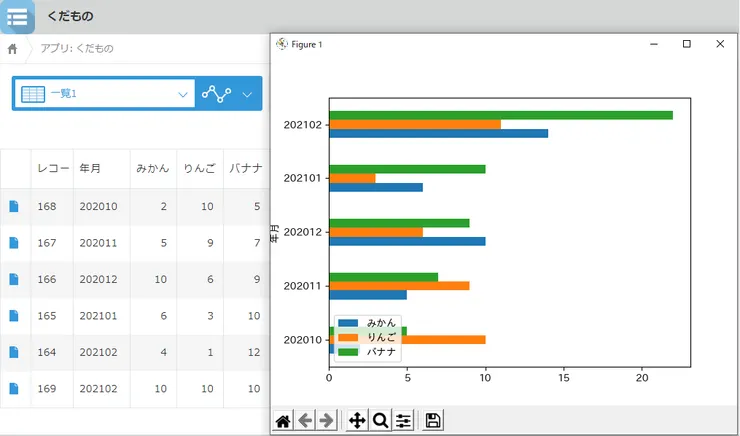Open record 168 detail icon

pos(14,206)
